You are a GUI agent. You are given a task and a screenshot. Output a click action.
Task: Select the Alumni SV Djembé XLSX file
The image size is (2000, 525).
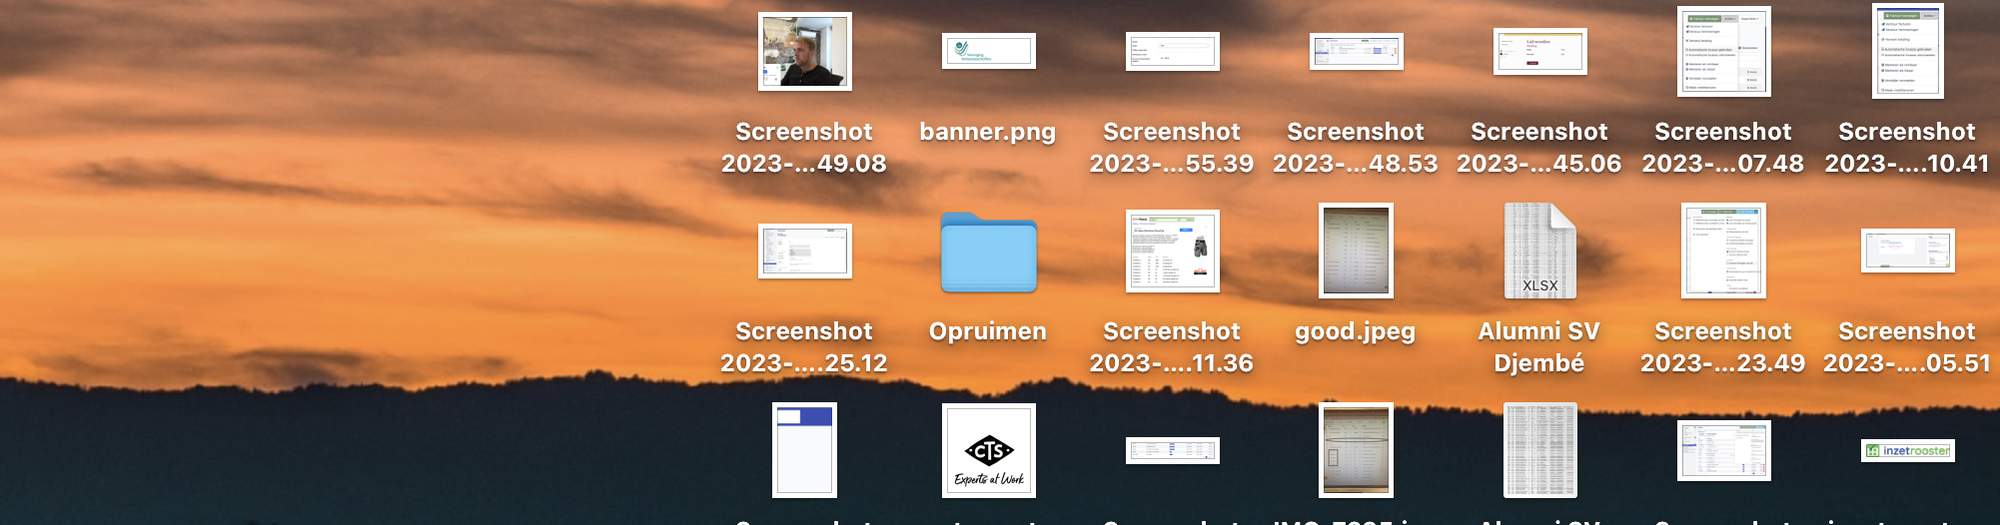point(1539,251)
